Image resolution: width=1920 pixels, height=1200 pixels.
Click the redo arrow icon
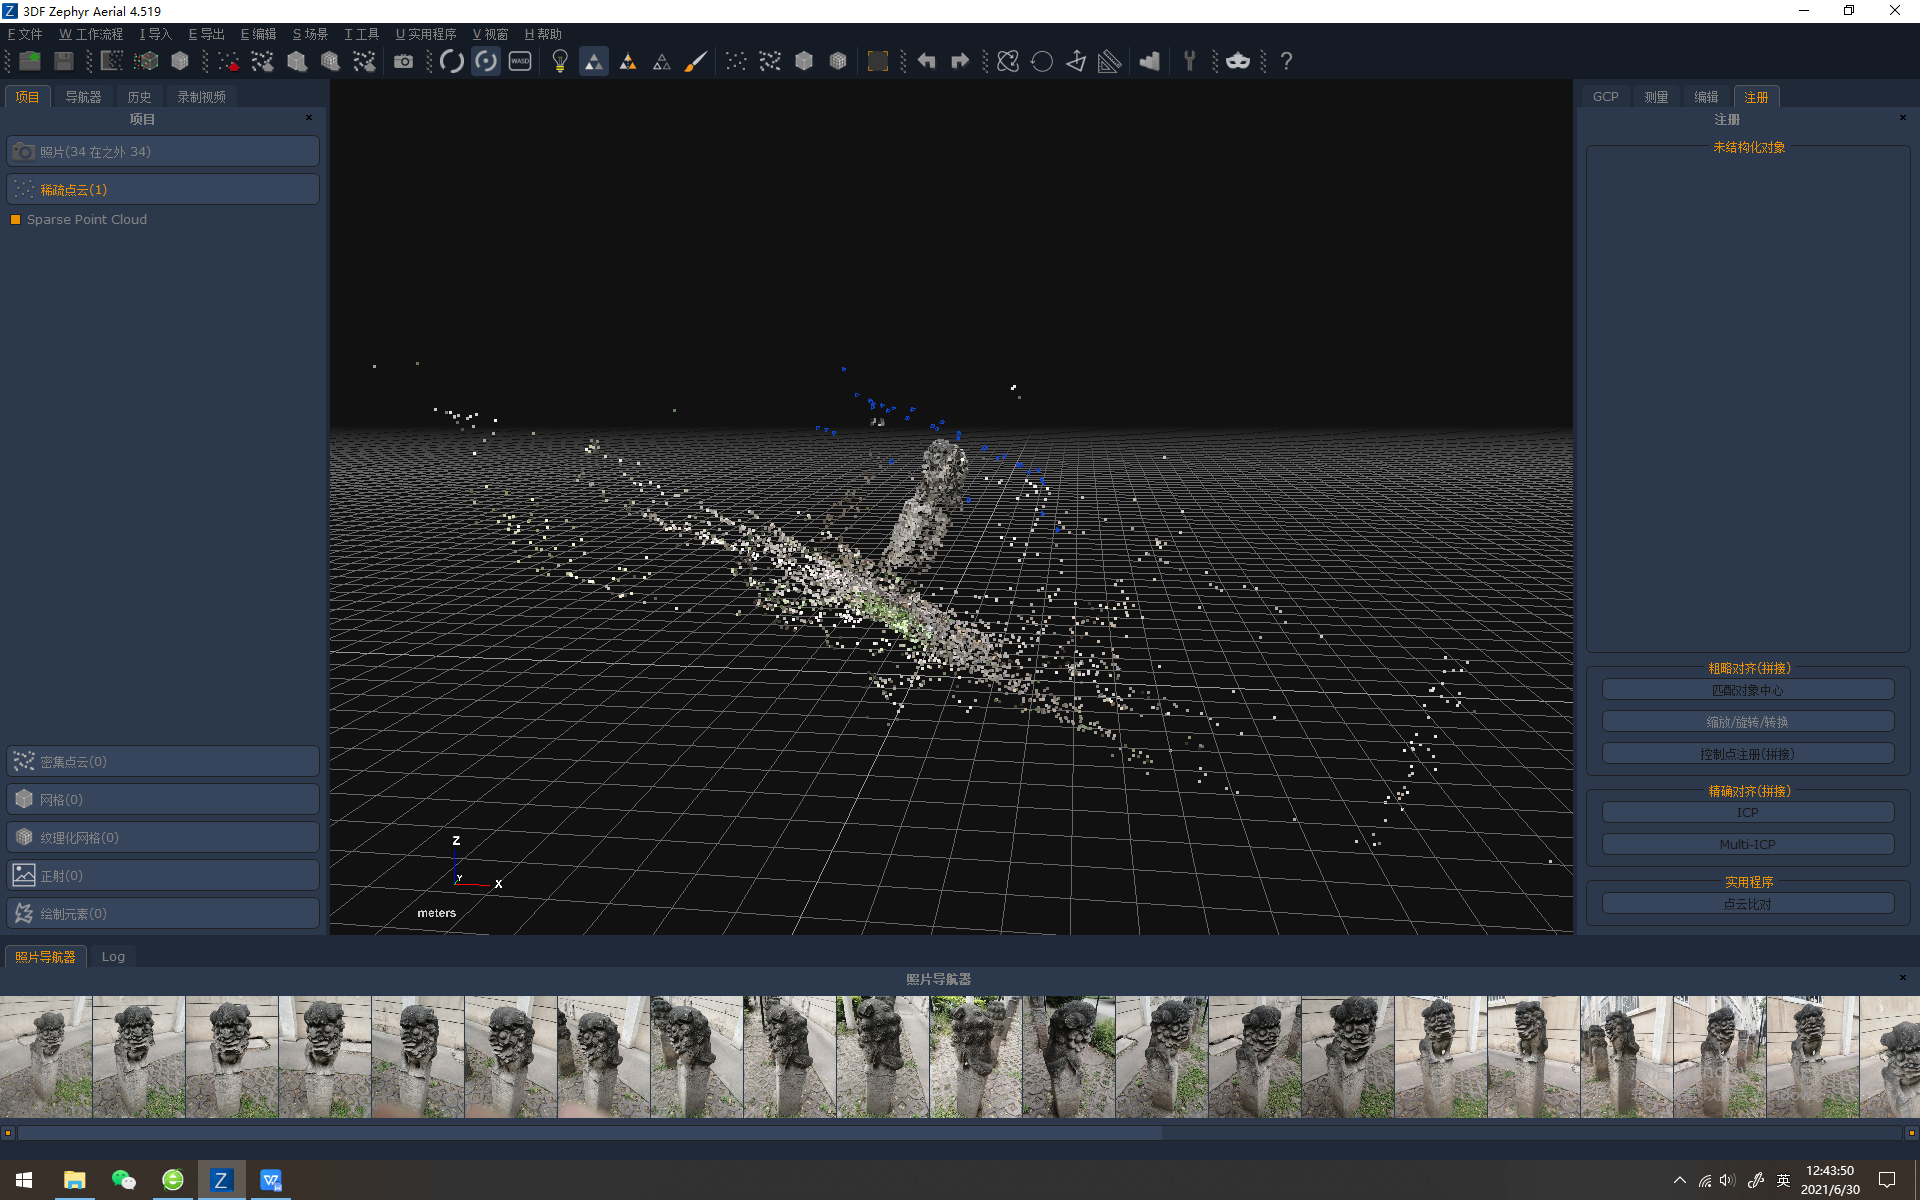(x=960, y=62)
